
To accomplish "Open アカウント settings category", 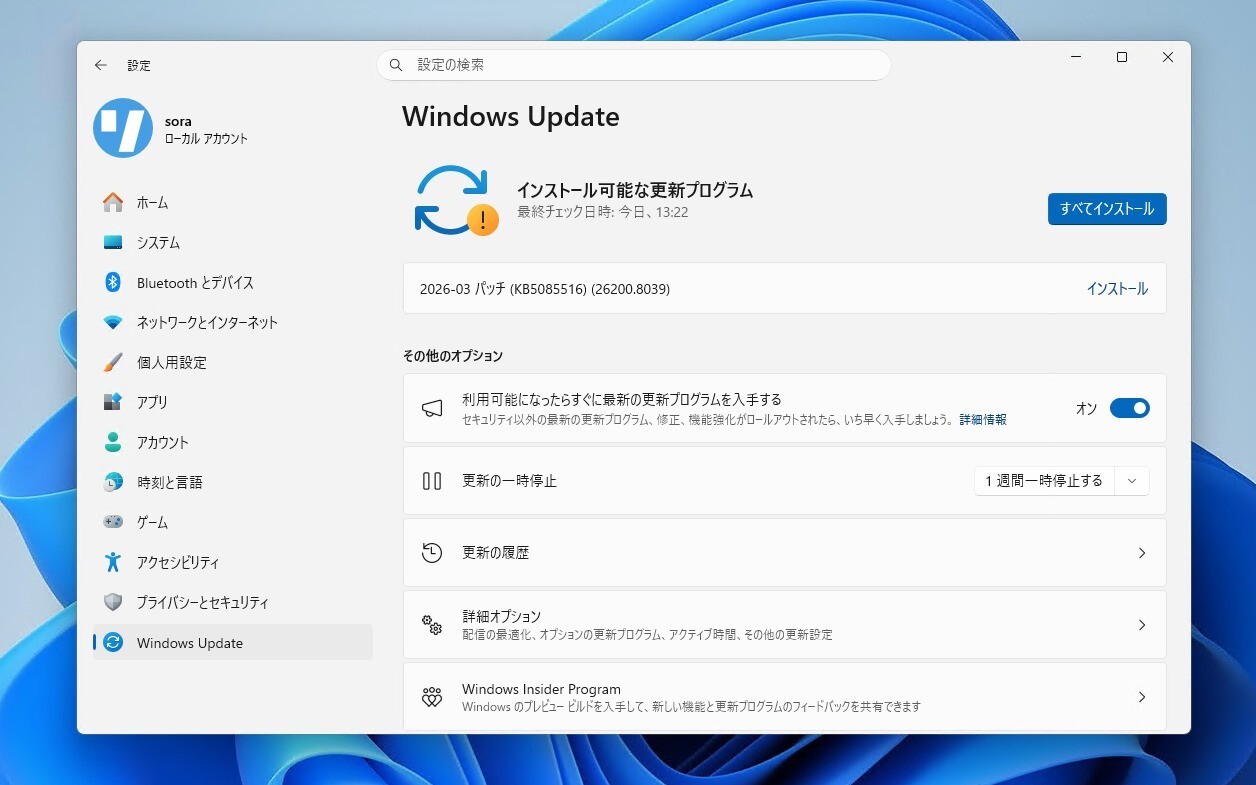I will 162,442.
